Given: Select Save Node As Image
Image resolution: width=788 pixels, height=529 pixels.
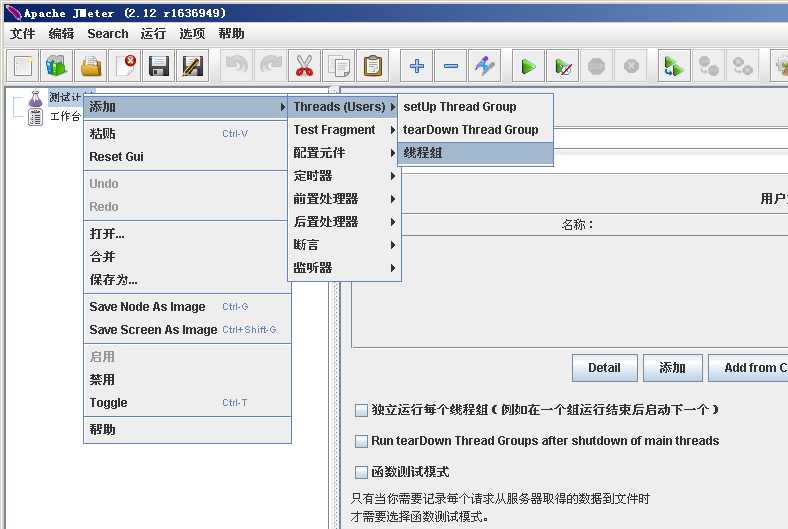Looking at the screenshot, I should tap(187, 307).
